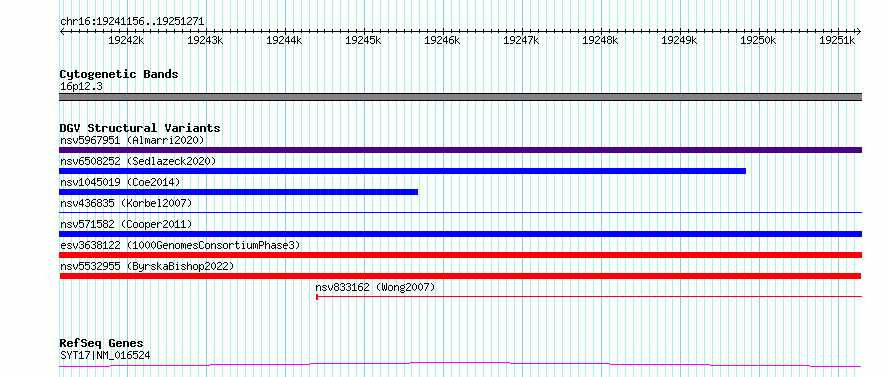Click the 16p12.3 band label
890x377 pixels.
81,87
